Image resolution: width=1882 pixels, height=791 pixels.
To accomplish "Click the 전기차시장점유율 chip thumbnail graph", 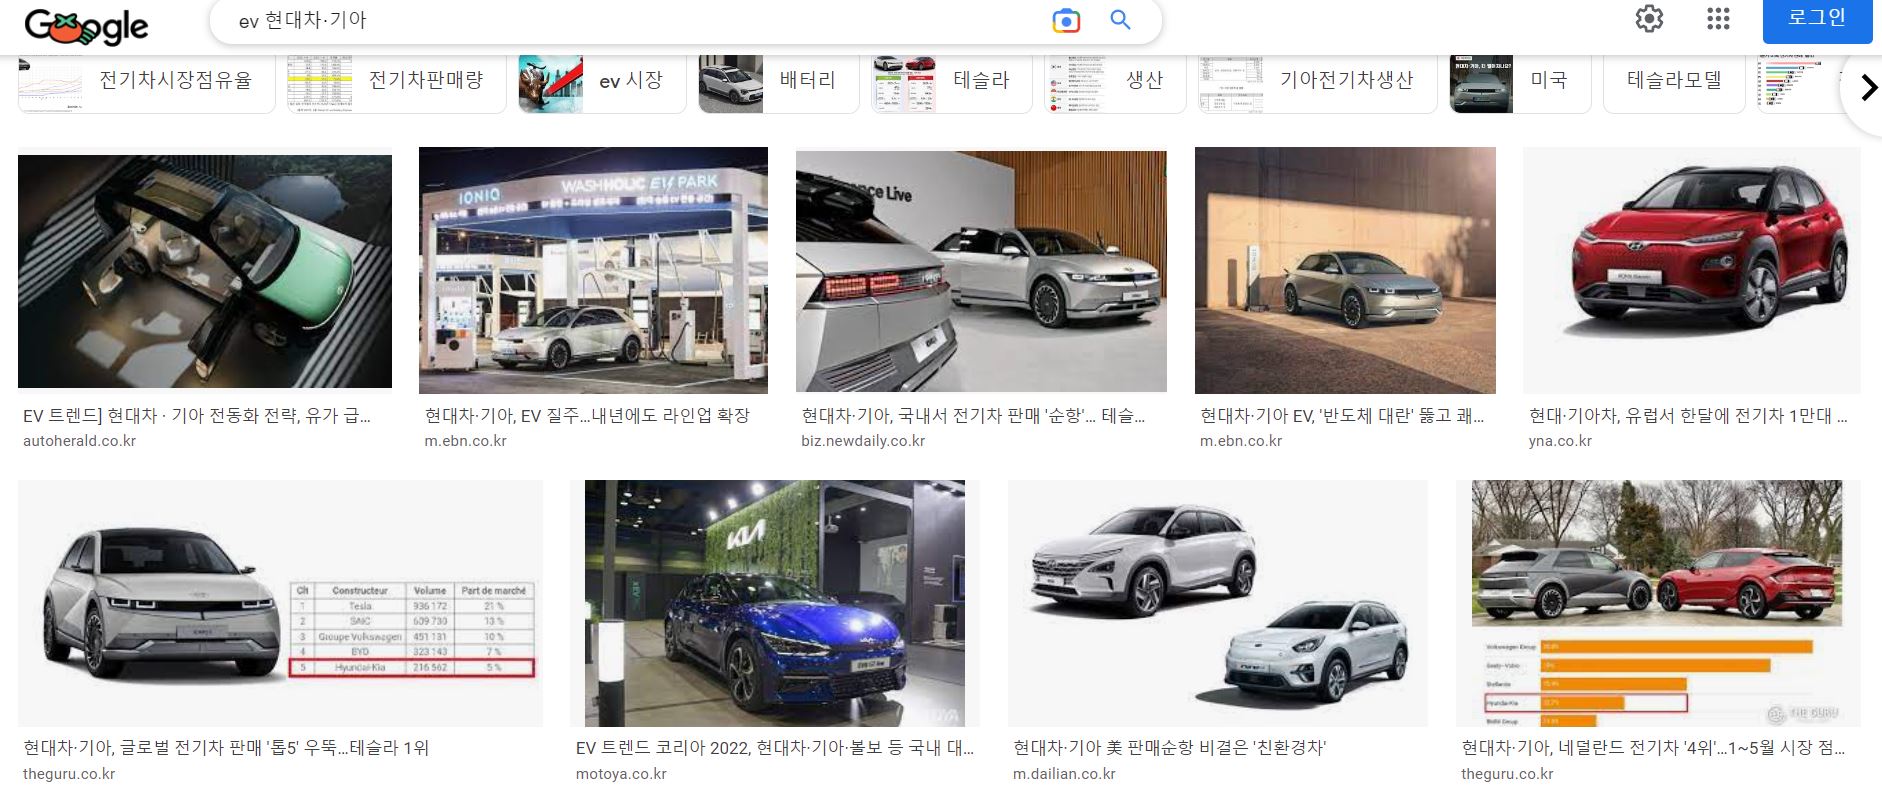I will point(50,83).
